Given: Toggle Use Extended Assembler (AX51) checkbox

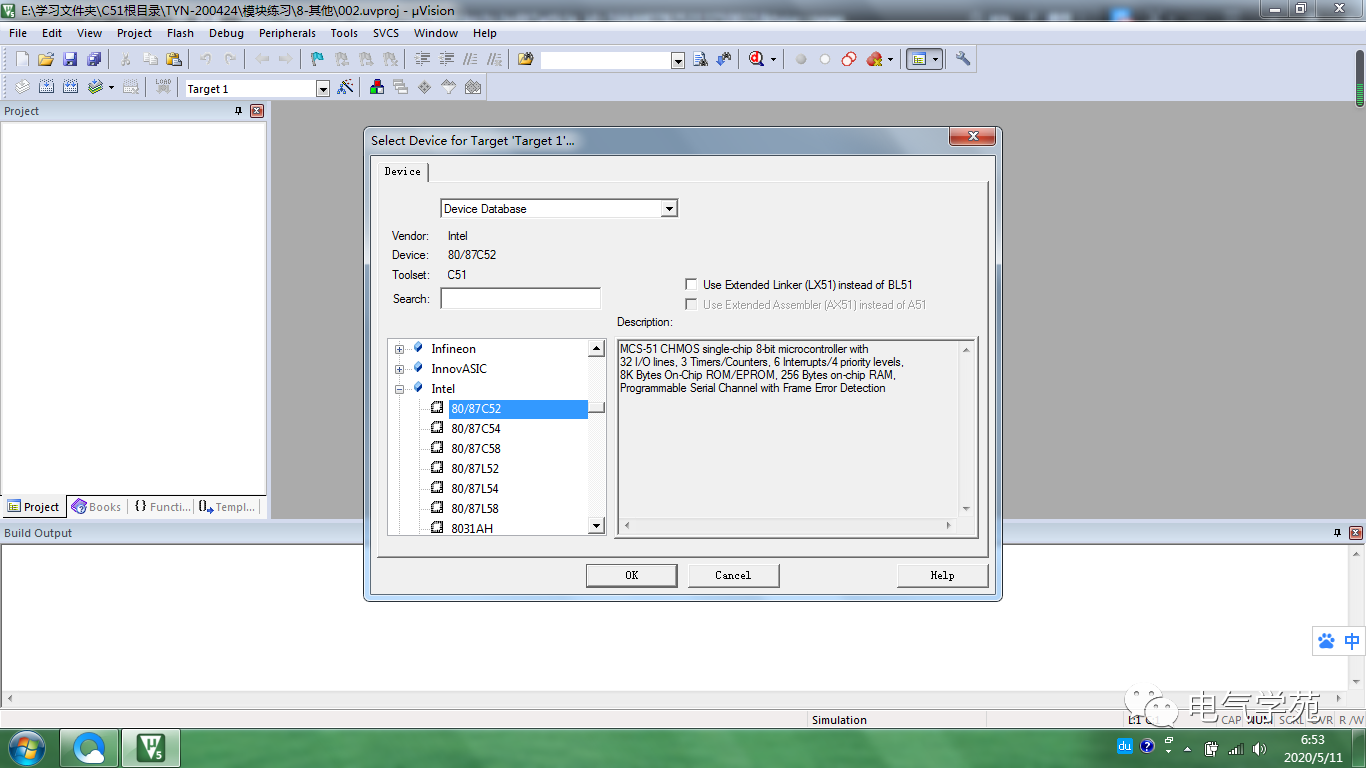Looking at the screenshot, I should [x=691, y=305].
